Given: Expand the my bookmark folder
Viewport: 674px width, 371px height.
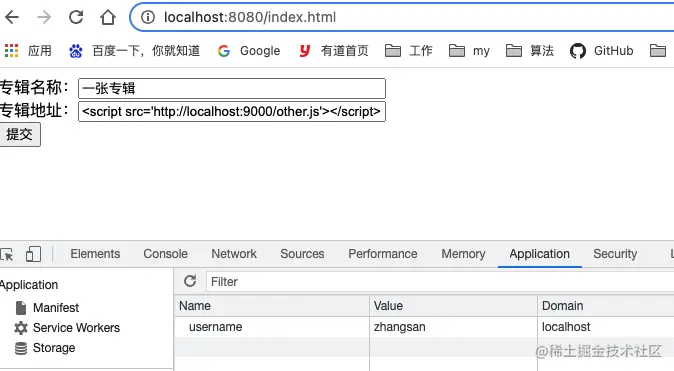Looking at the screenshot, I should click(x=469, y=51).
